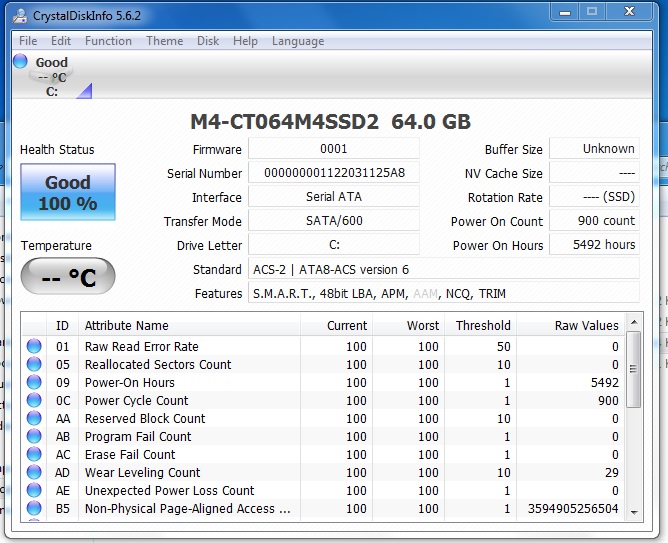This screenshot has height=543, width=668.
Task: Open the File menu
Action: pos(28,41)
